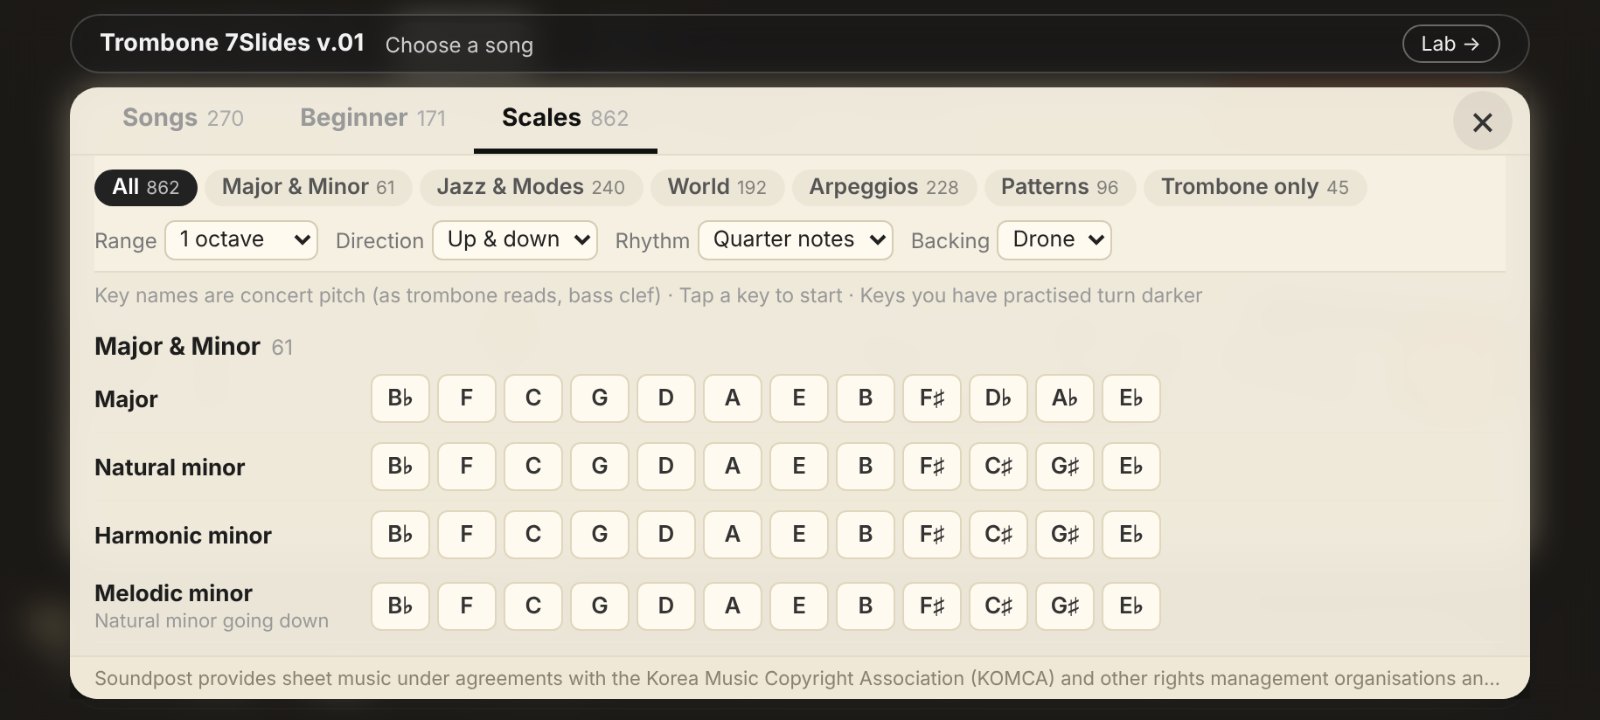Click the Harmonic minor row label
Image resolution: width=1600 pixels, height=720 pixels.
point(183,535)
